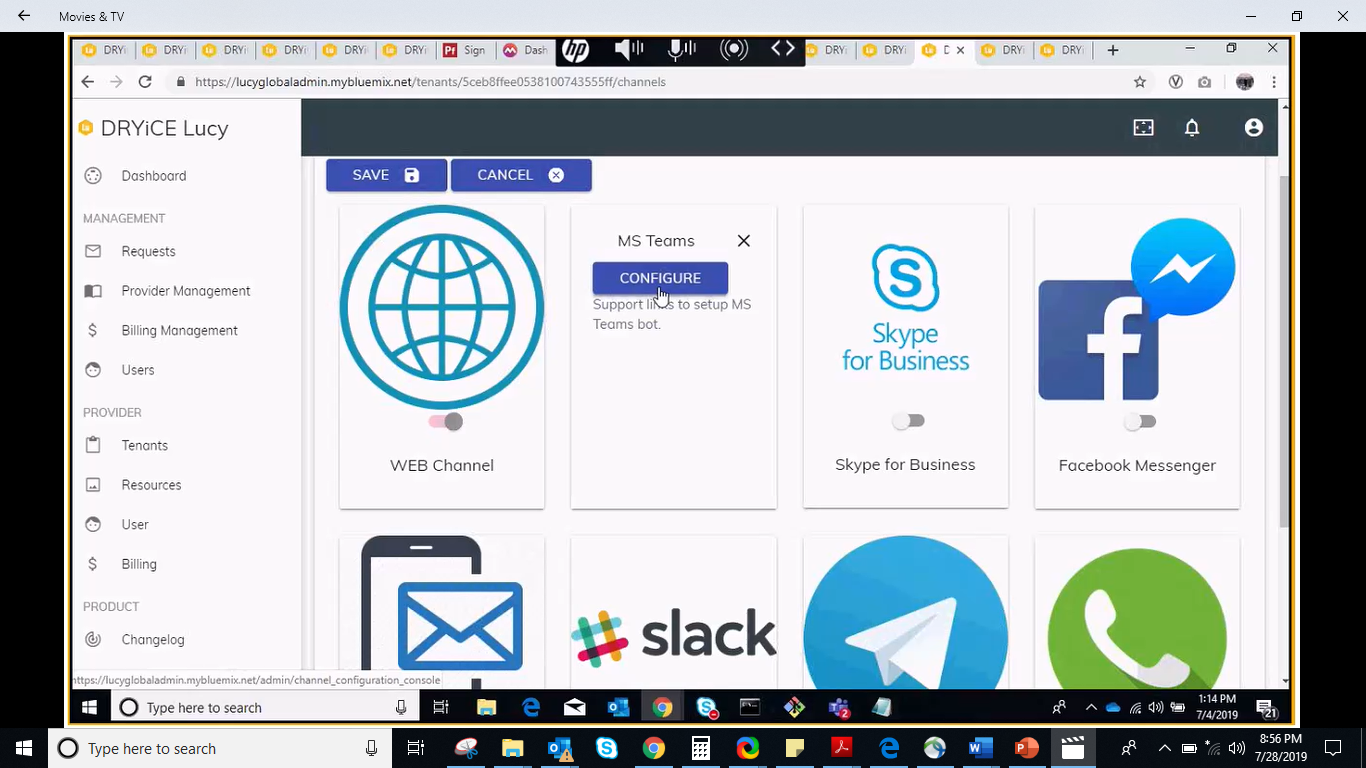This screenshot has height=768, width=1366.
Task: Click the text 'Support links to setup MS Teams bot.'
Action: point(672,314)
